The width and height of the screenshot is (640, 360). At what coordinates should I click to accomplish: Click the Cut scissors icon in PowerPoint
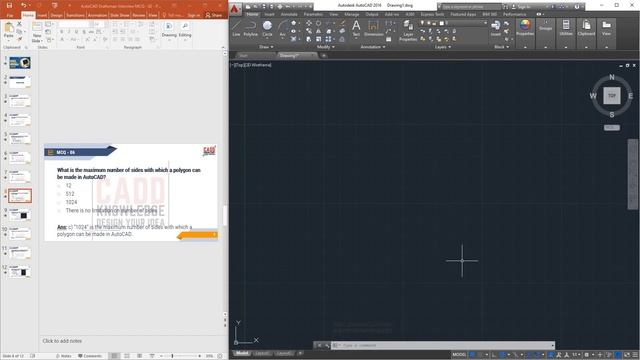pyautogui.click(x=19, y=24)
